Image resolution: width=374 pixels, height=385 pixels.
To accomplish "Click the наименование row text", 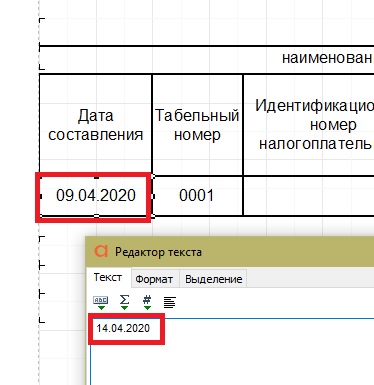I will [x=327, y=58].
